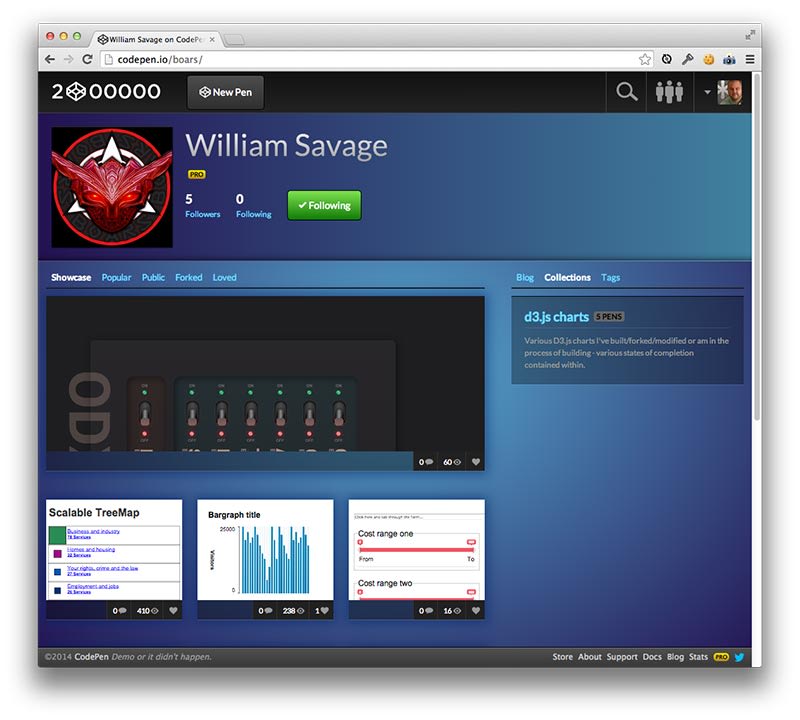Open the d3.js charts collection
Image resolution: width=800 pixels, height=720 pixels.
click(556, 317)
